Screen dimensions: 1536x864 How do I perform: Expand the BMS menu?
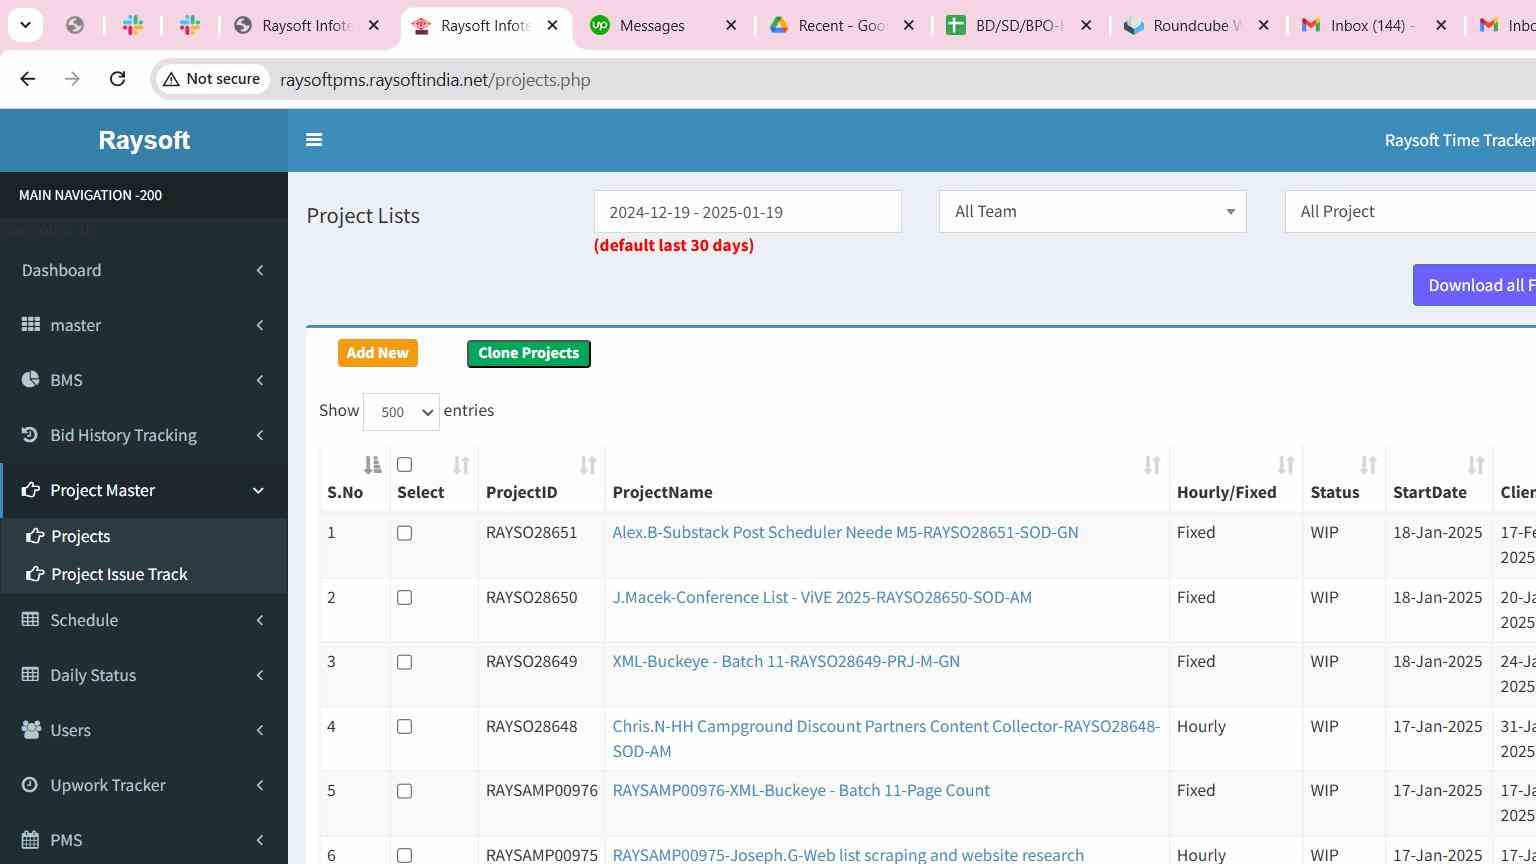[144, 380]
